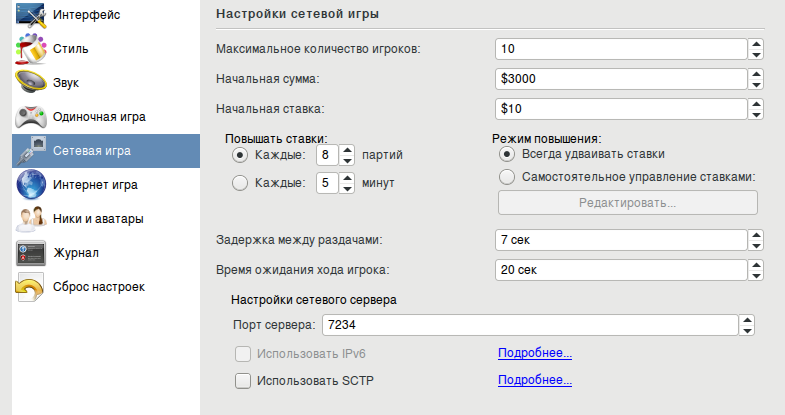Image resolution: width=785 pixels, height=415 pixels.
Task: Select the Сетевая игра network cable icon
Action: pyautogui.click(x=31, y=151)
